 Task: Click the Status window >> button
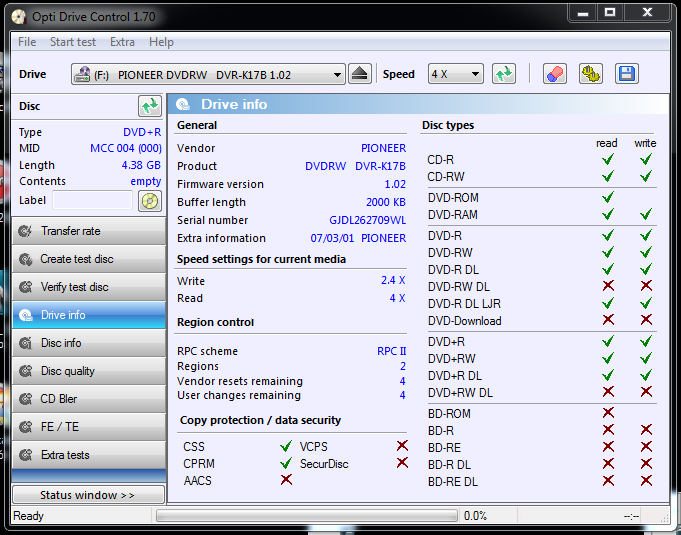click(89, 495)
